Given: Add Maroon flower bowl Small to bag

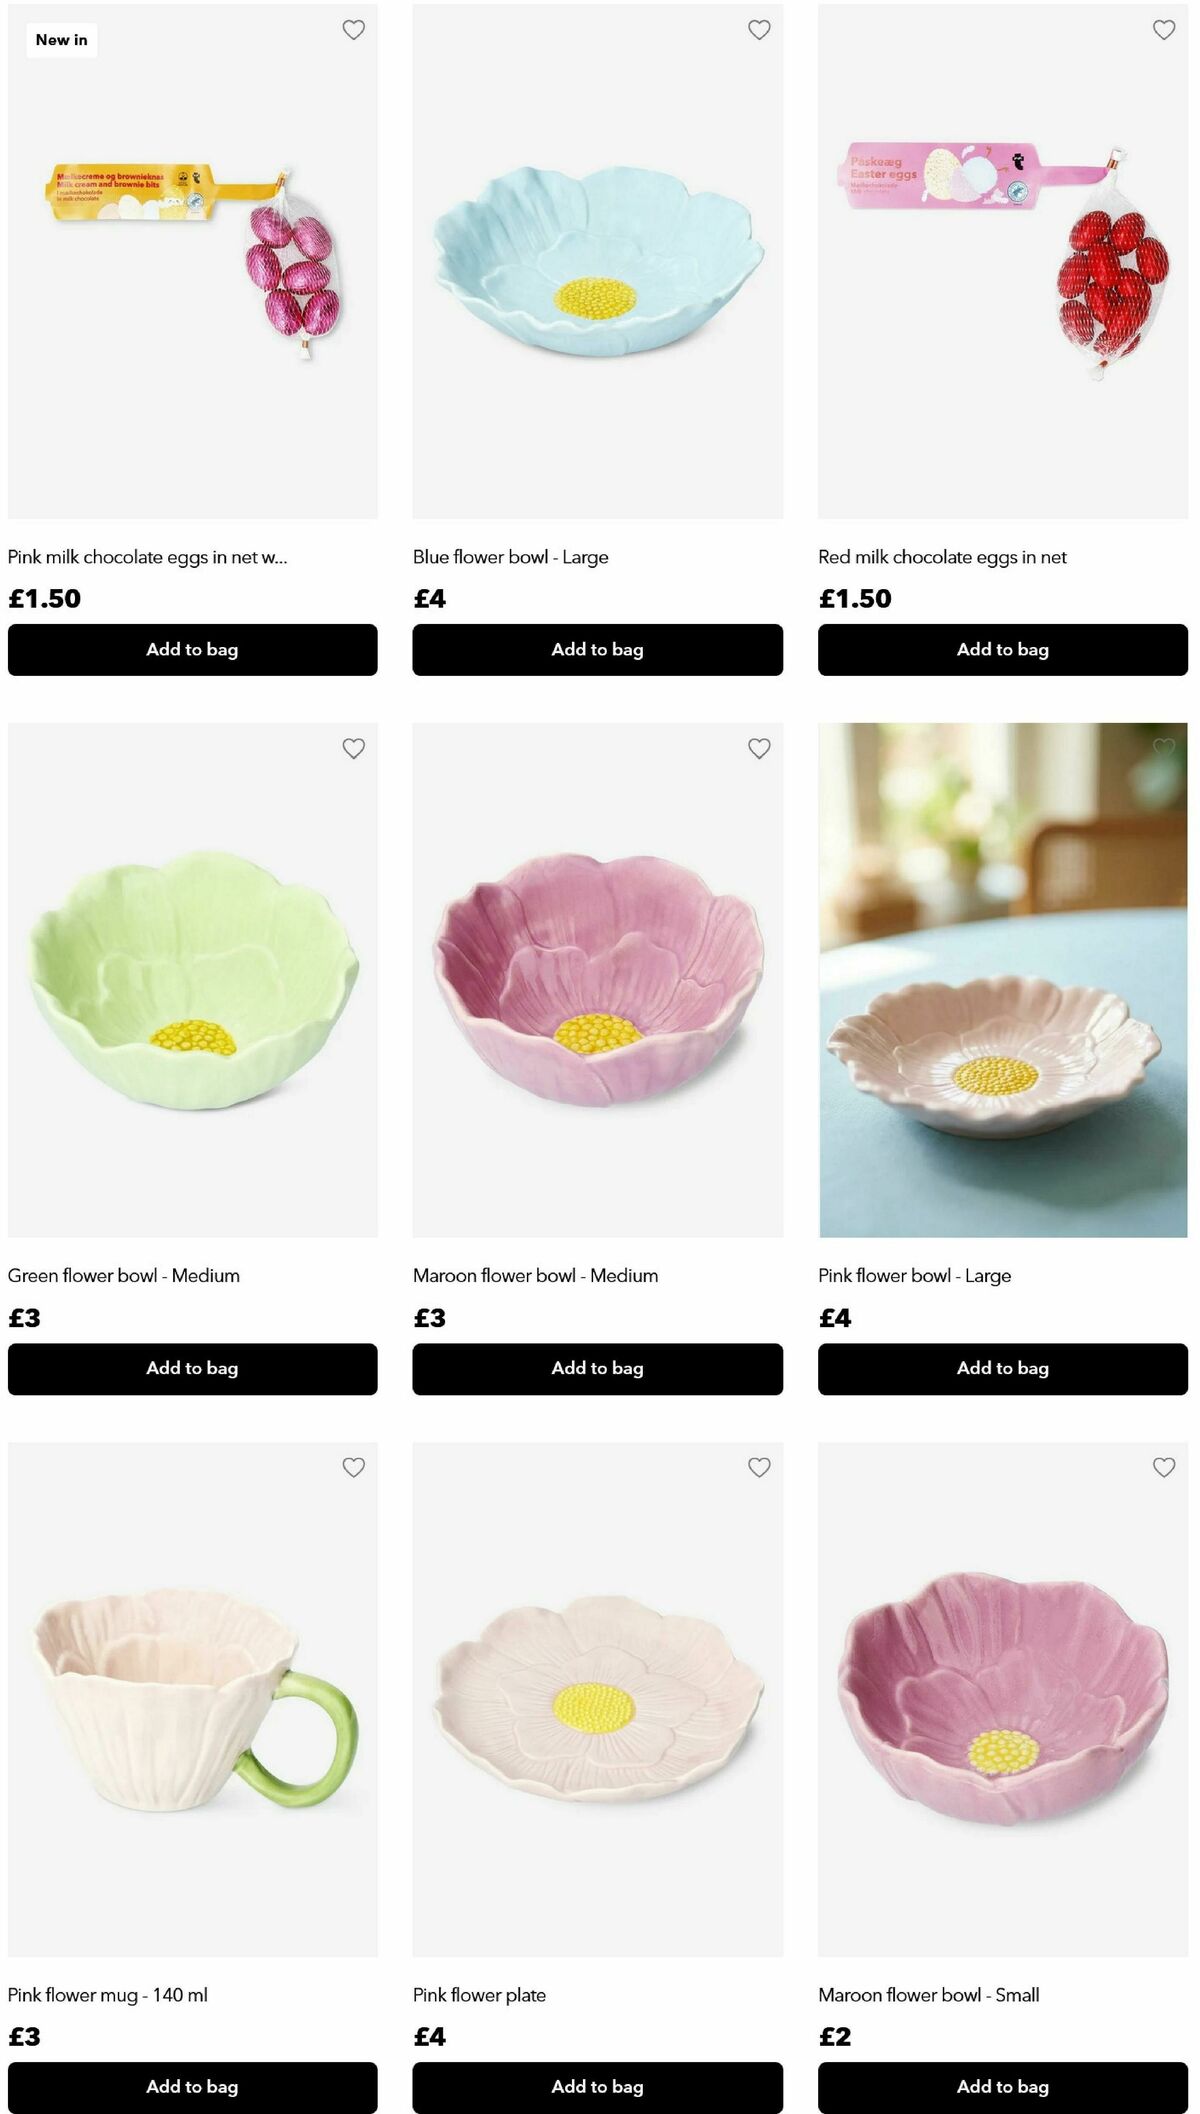Looking at the screenshot, I should tap(1003, 2088).
